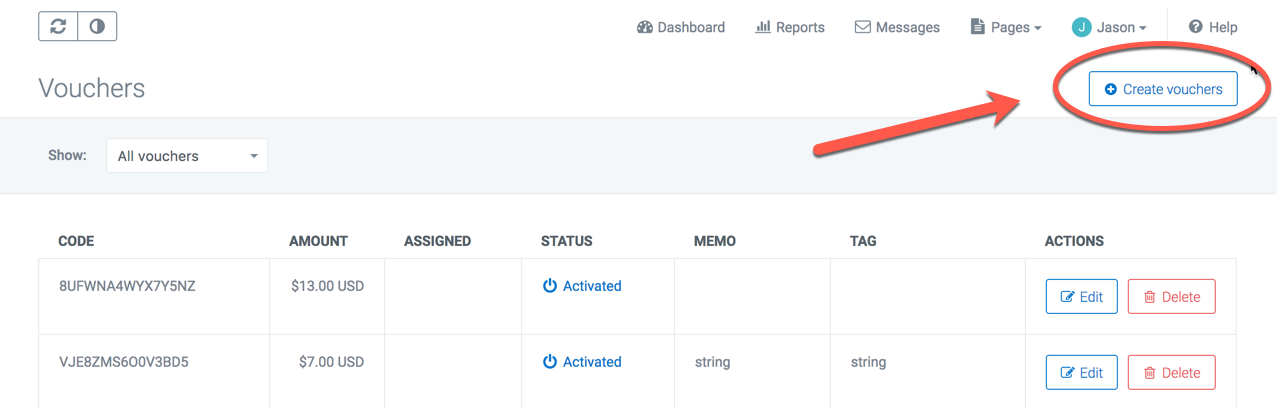Delete the $7.00 USD voucher
The image size is (1277, 408).
[1171, 372]
